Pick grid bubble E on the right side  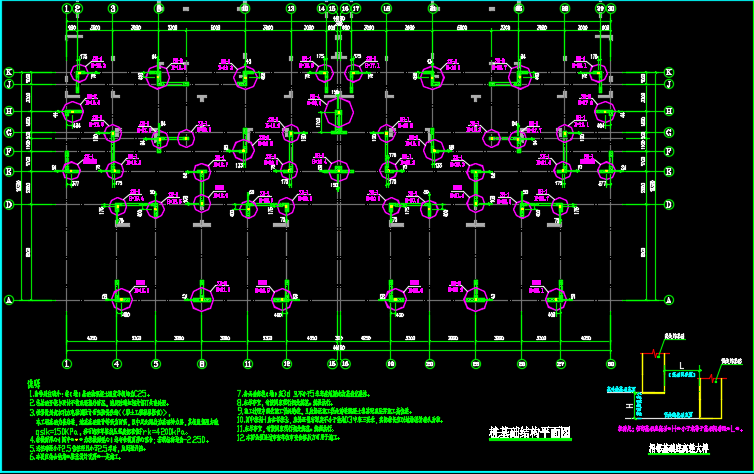[x=668, y=171]
